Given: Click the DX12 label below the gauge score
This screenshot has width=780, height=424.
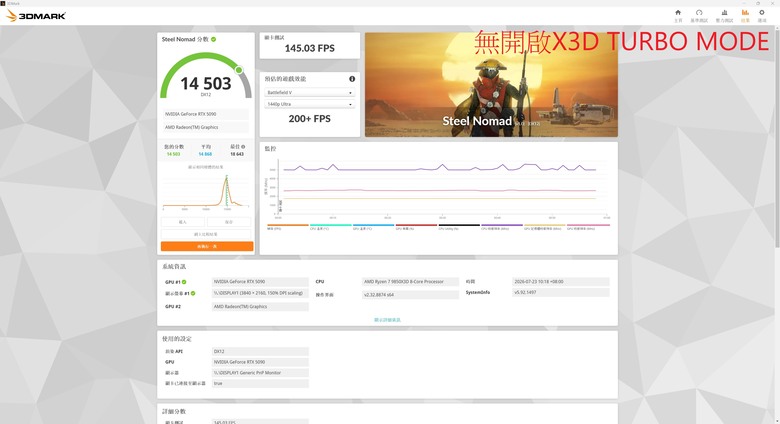Looking at the screenshot, I should pyautogui.click(x=206, y=95).
